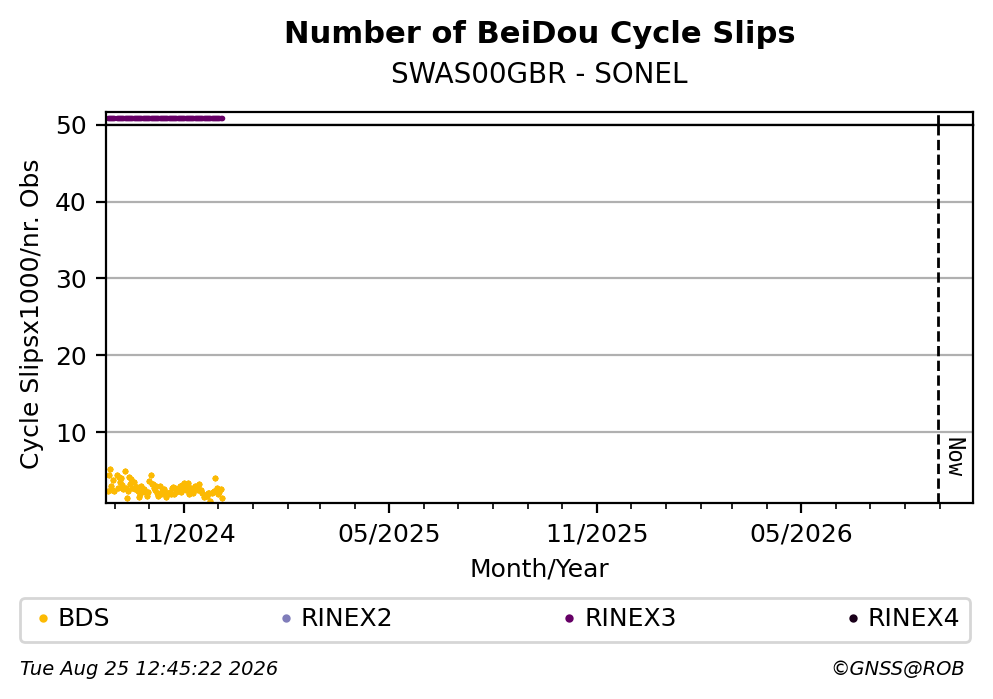Click the 11/2025 x-axis tick label
Image resolution: width=993 pixels, height=699 pixels.
tap(597, 534)
